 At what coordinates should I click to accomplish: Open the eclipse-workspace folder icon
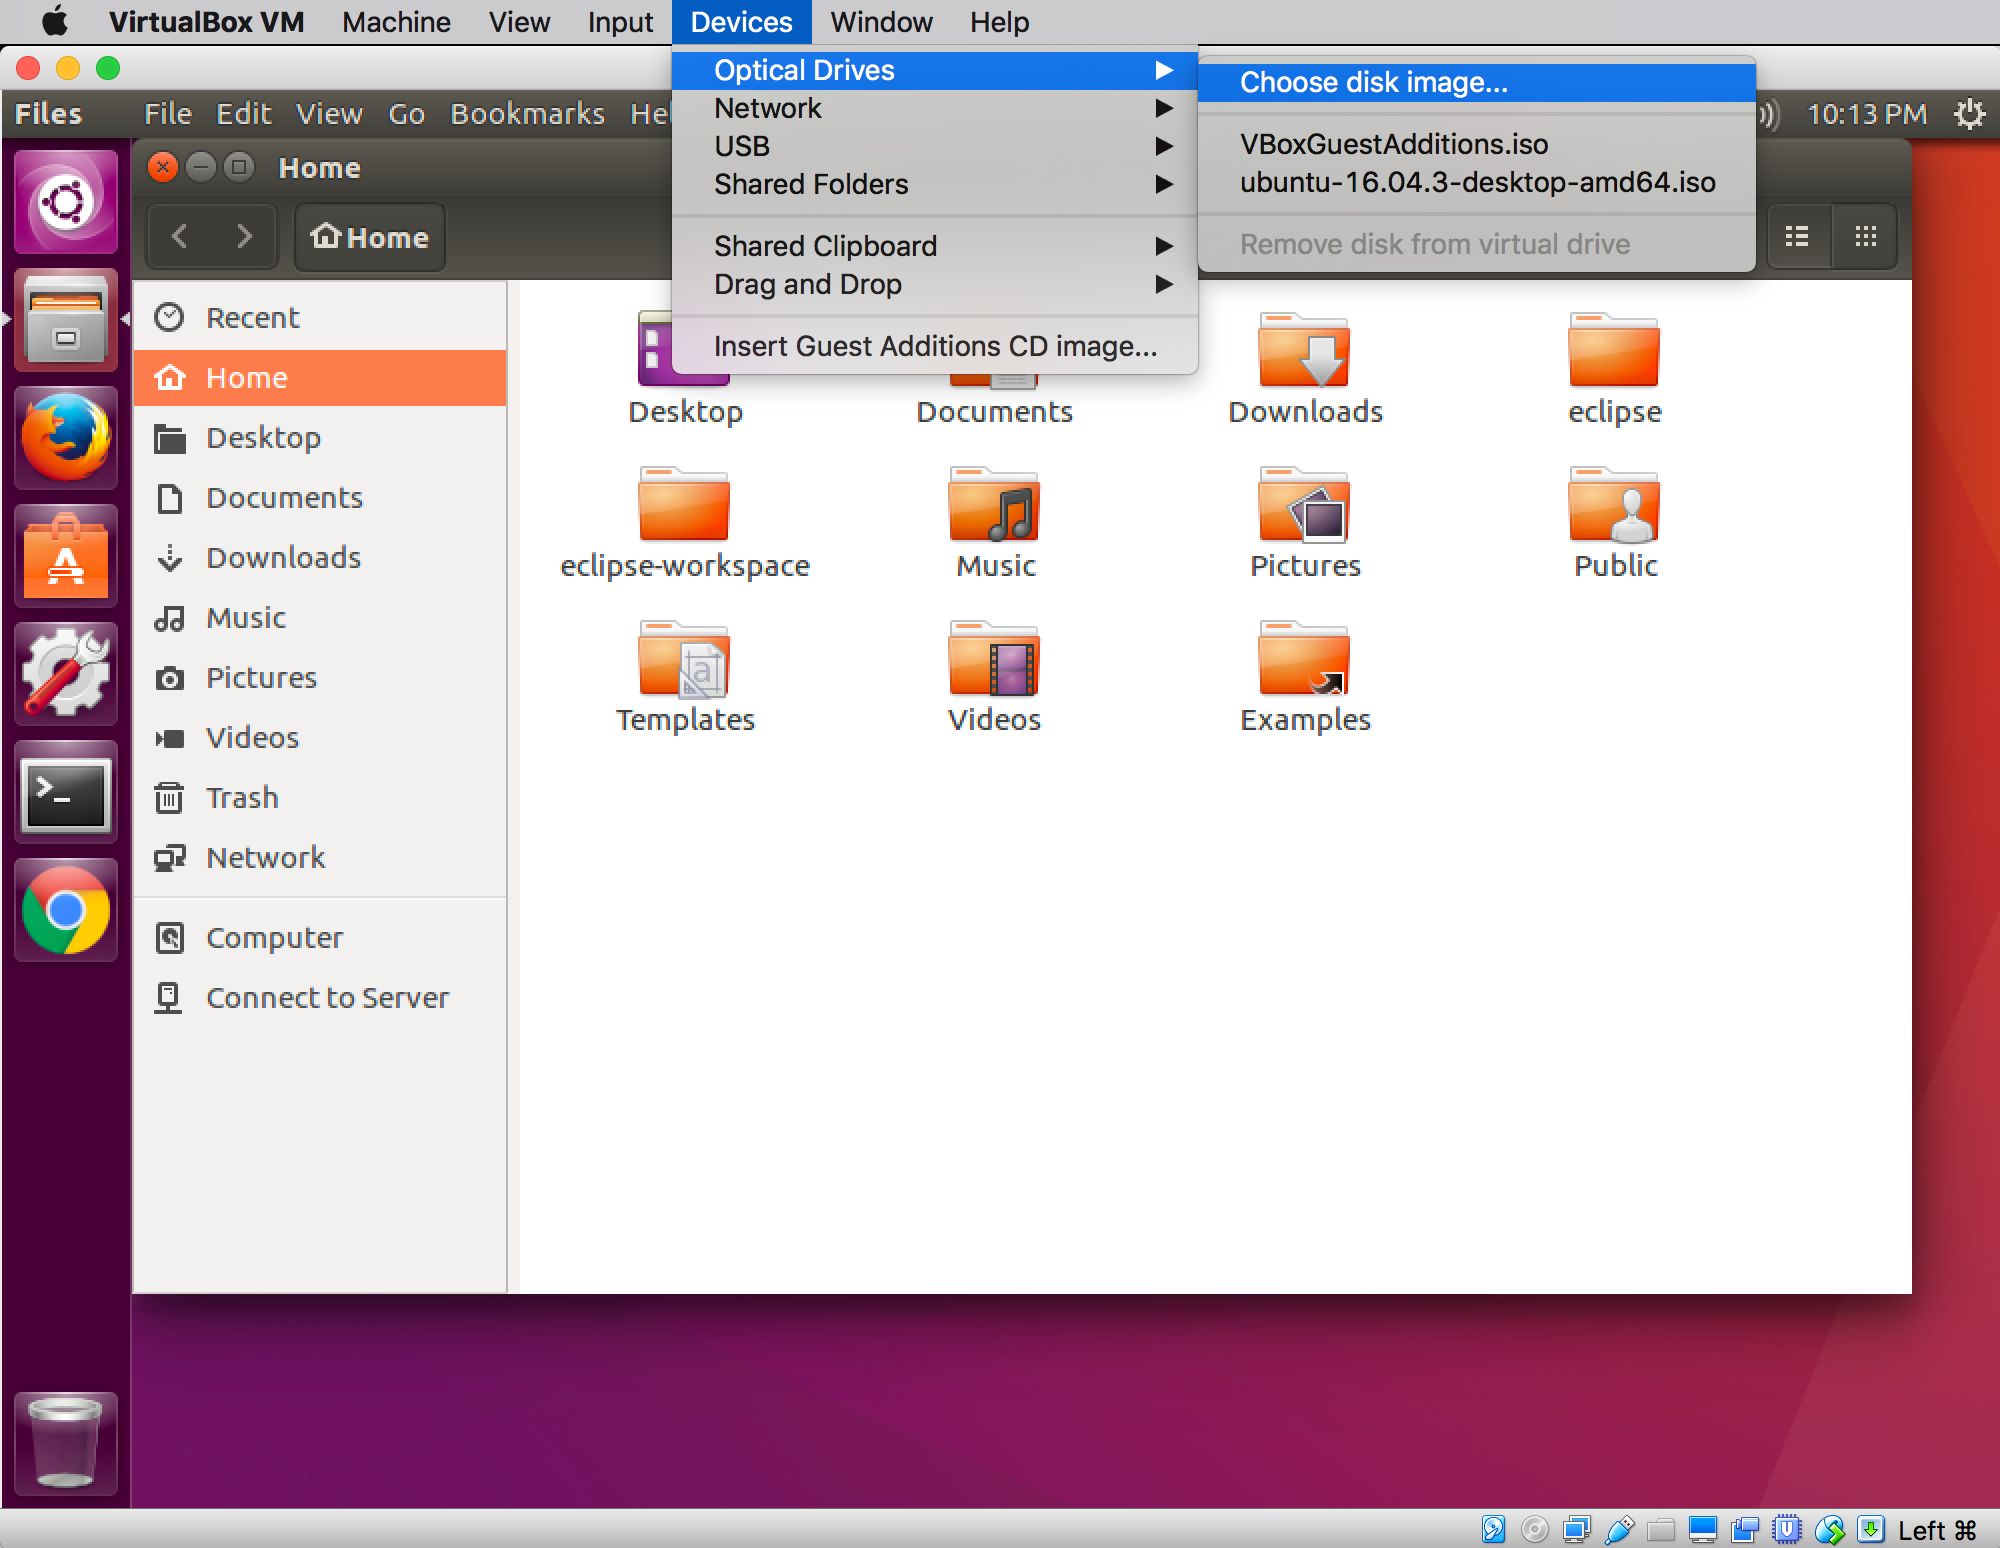coord(684,505)
